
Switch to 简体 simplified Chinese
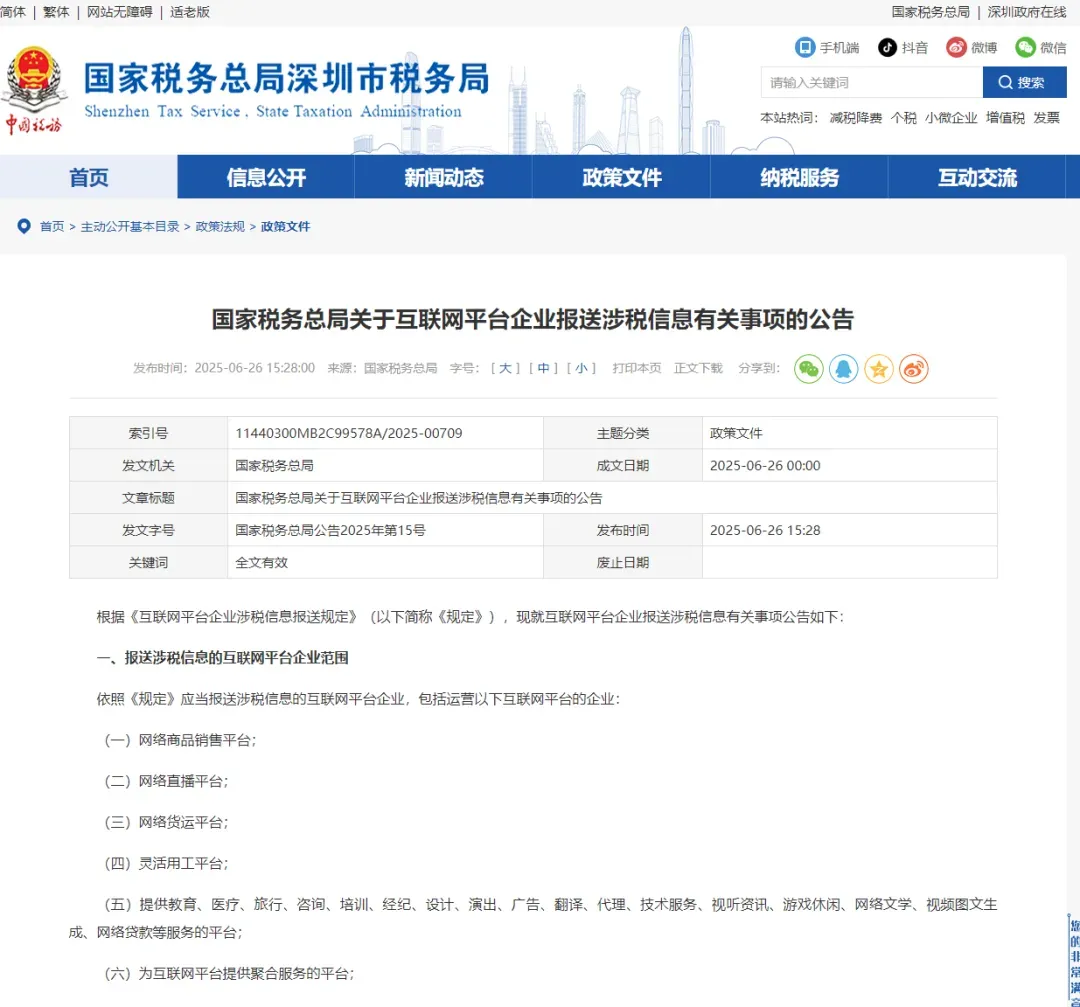[x=13, y=12]
